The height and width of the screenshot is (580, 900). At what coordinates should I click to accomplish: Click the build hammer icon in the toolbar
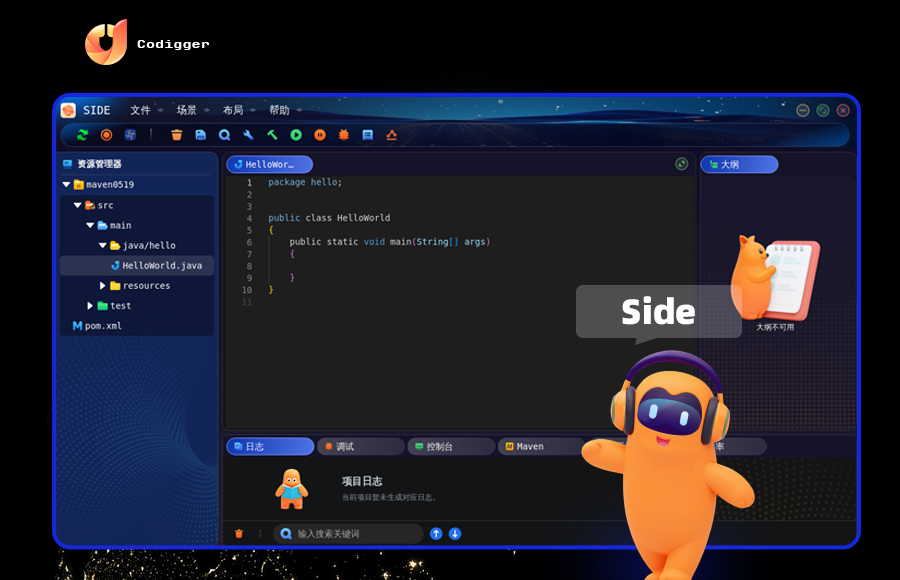click(273, 134)
